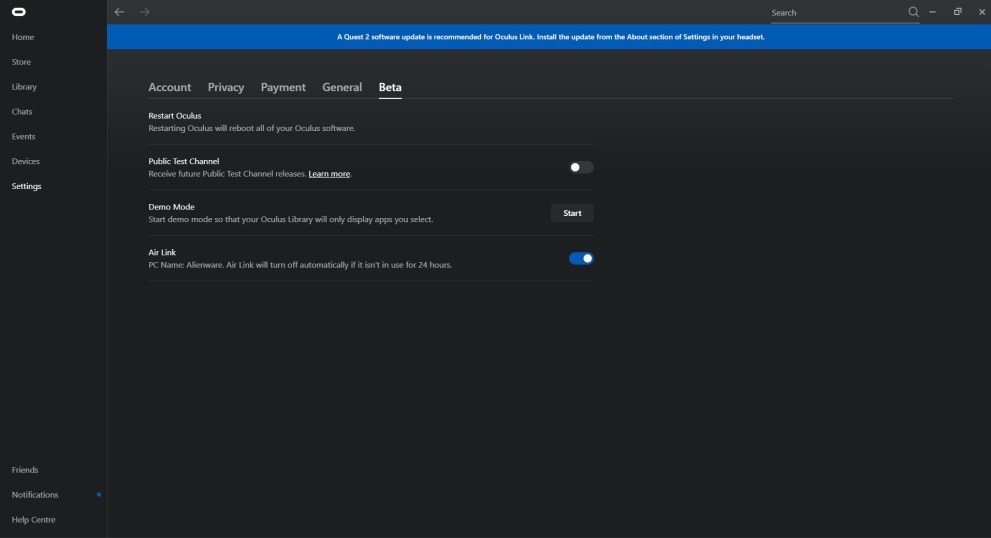Open the Learn more link
This screenshot has width=991, height=538.
click(329, 174)
